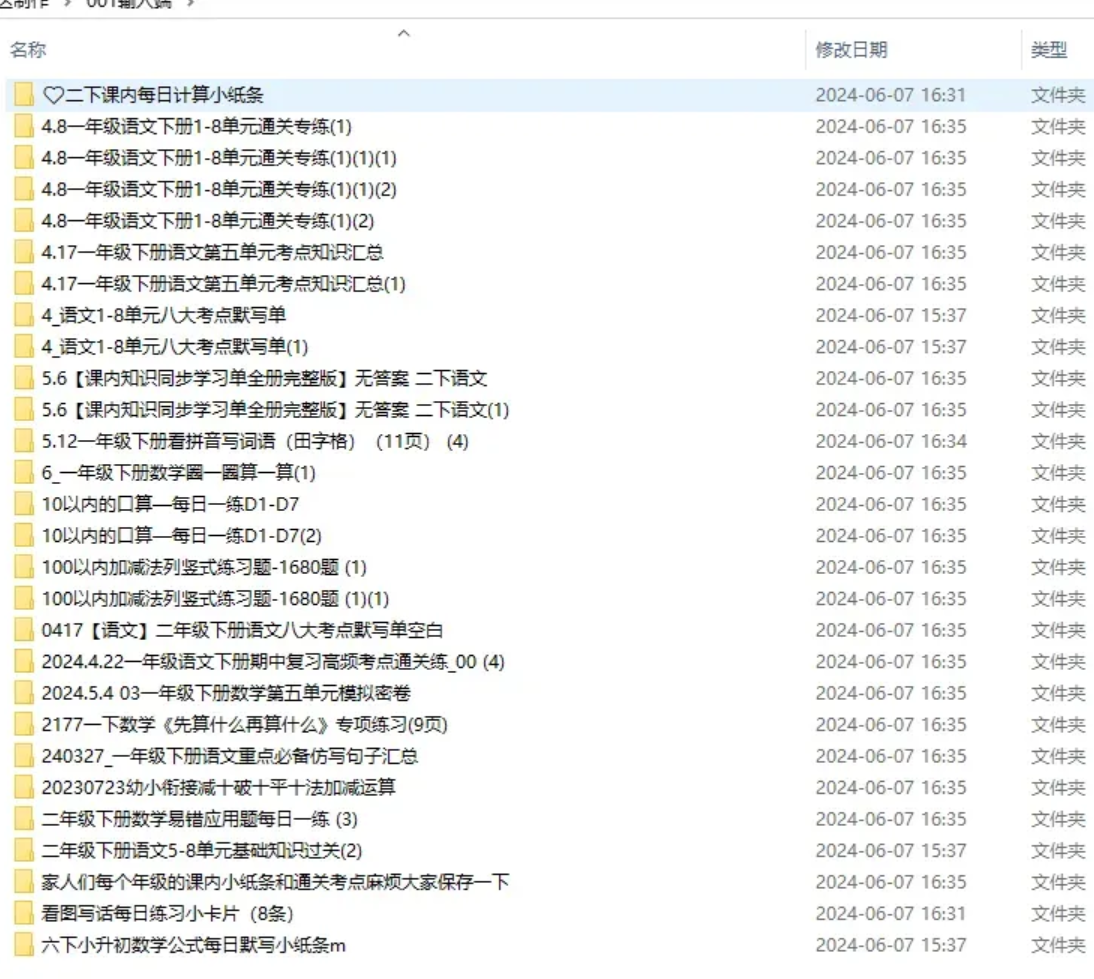The image size is (1094, 979).
Task: Select name 100以内加减法列竖式练习题-1680题 (1)(1)
Action: (x=216, y=599)
